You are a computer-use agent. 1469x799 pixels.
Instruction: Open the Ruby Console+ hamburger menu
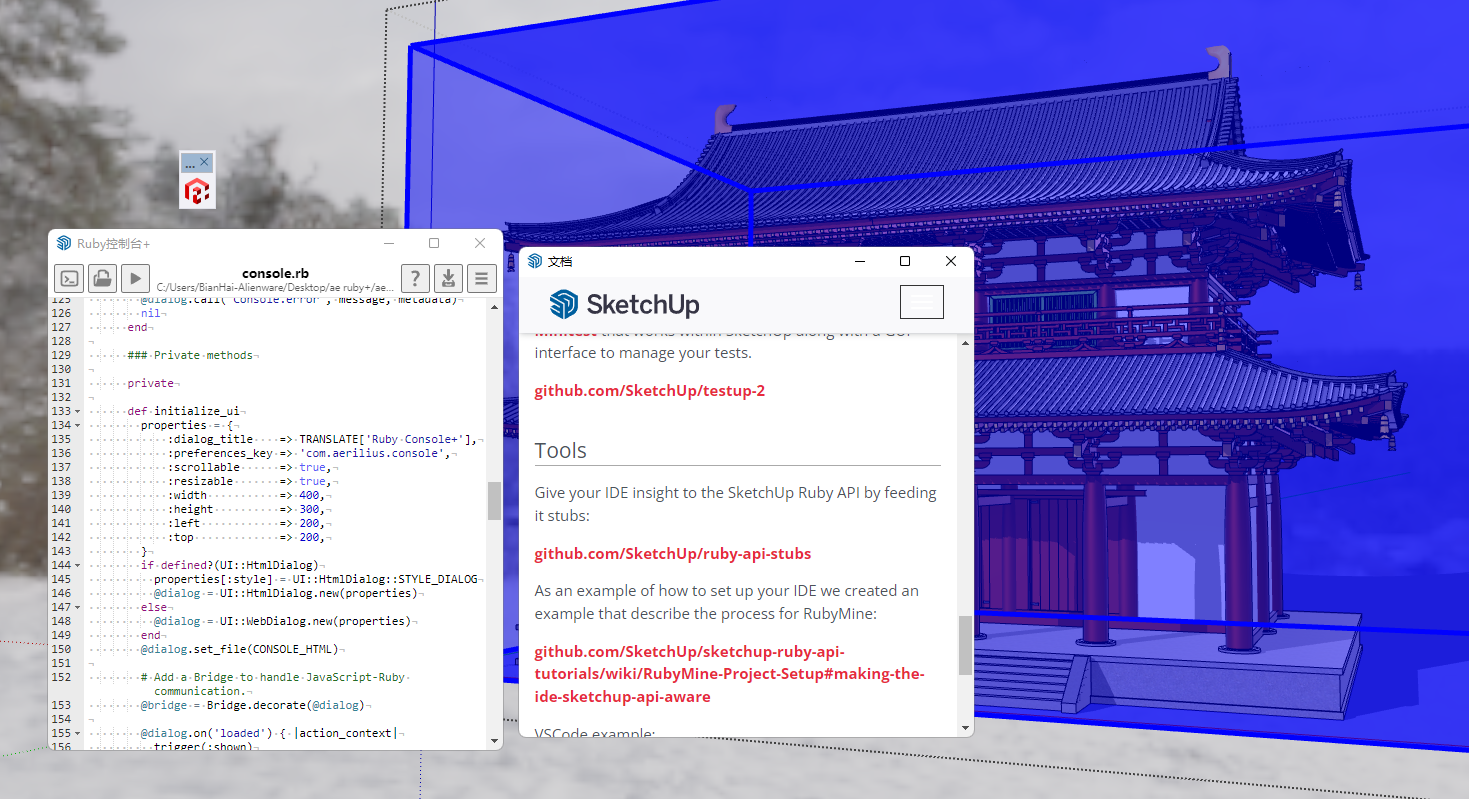[x=482, y=278]
